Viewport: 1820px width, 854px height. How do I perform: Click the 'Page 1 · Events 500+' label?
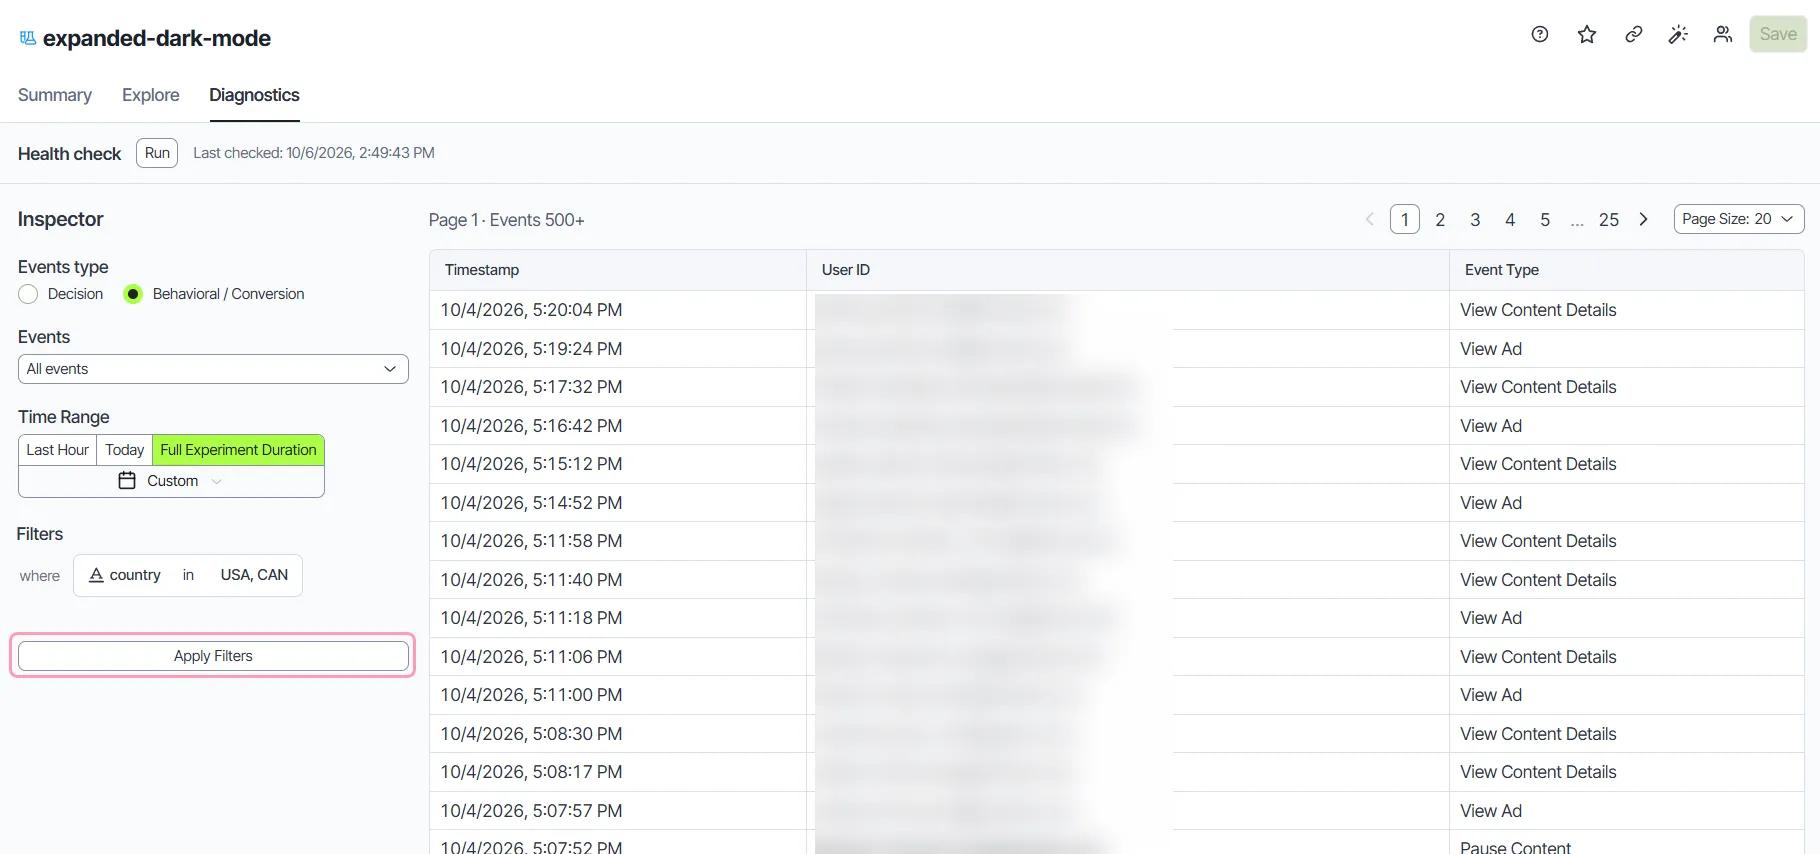point(506,220)
